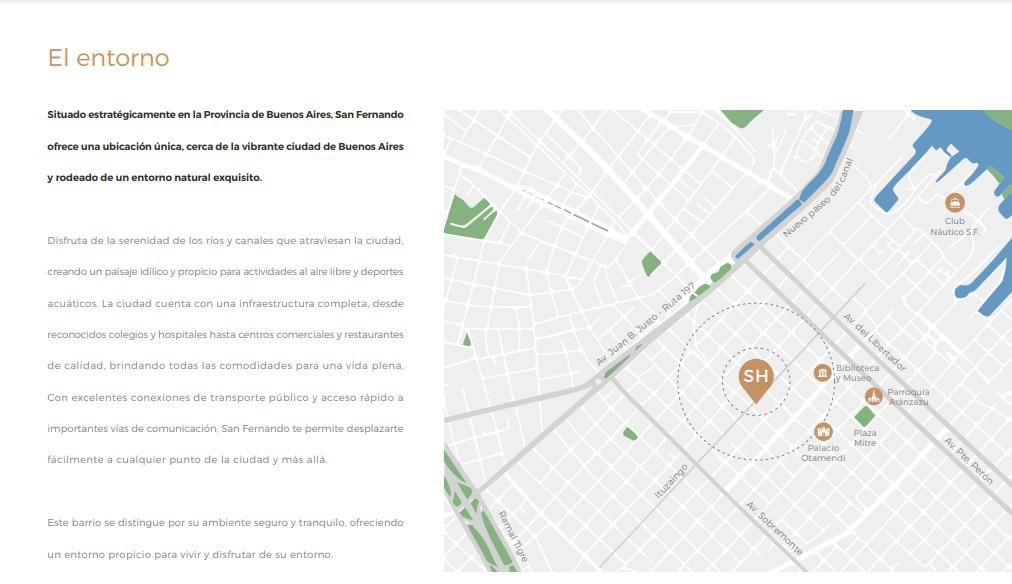Click the Biblioteca y Museo label
1012x584 pixels.
856,373
